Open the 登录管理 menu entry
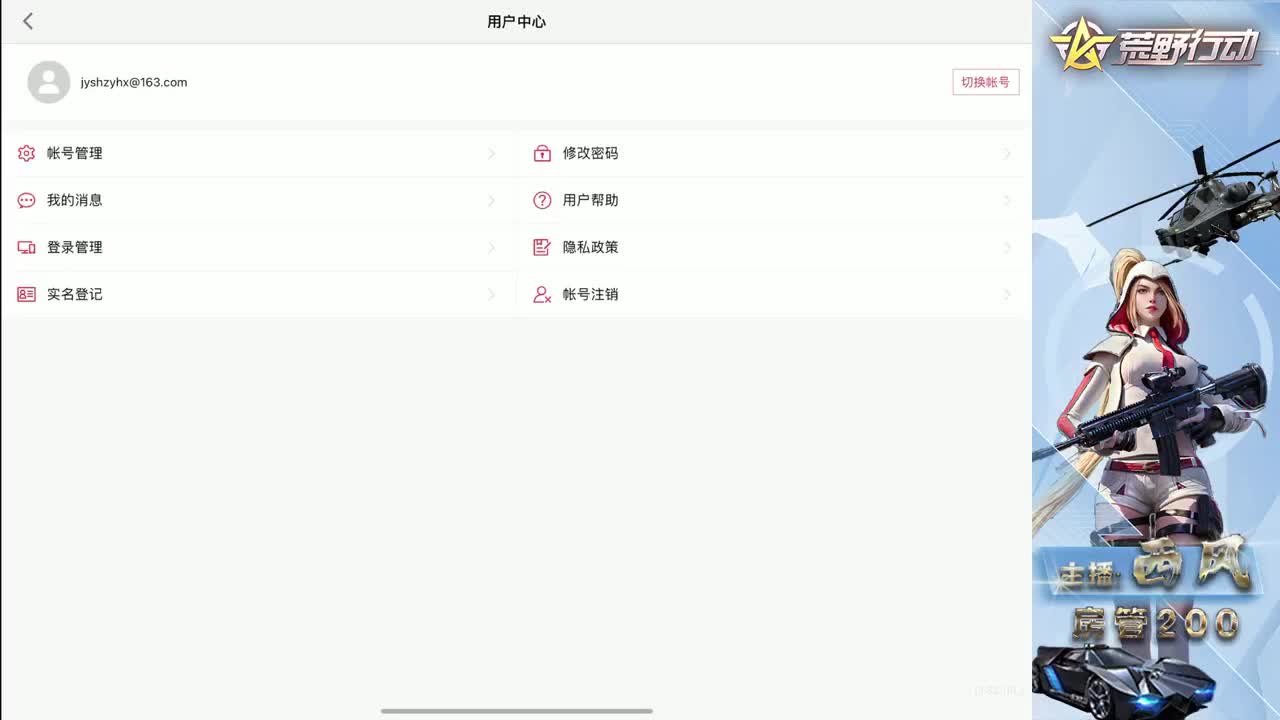 click(258, 247)
